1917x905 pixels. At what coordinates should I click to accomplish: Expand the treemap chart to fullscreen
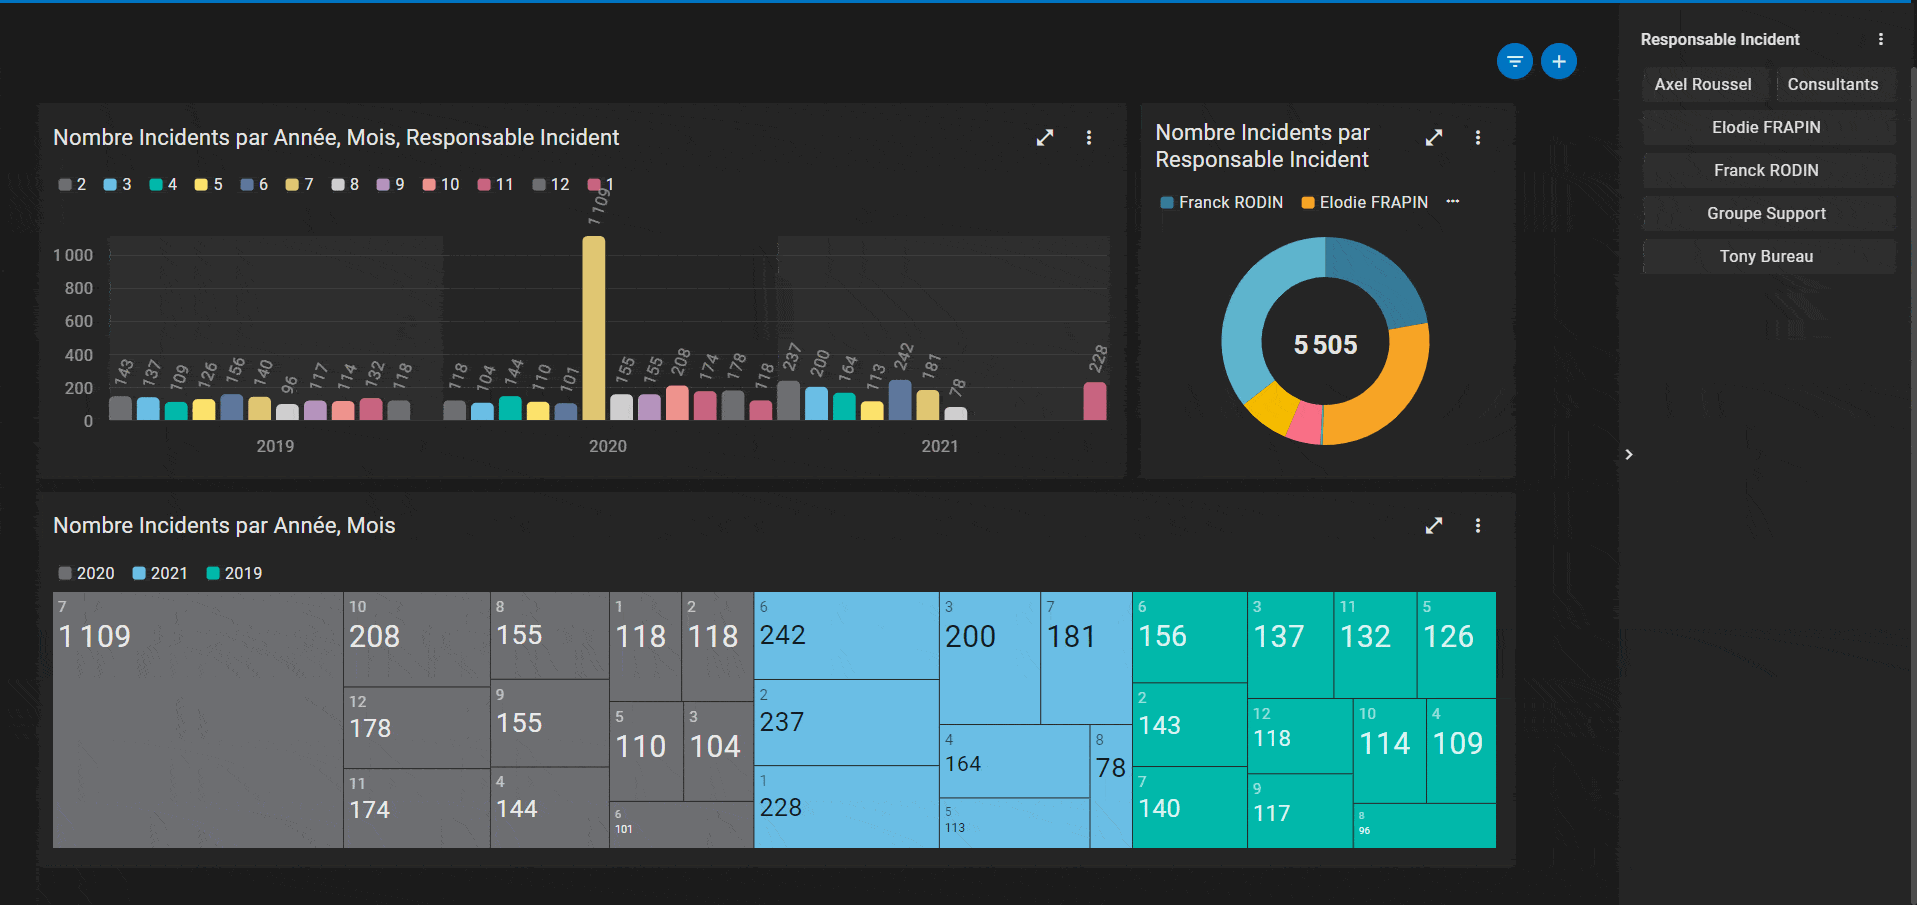coord(1433,526)
